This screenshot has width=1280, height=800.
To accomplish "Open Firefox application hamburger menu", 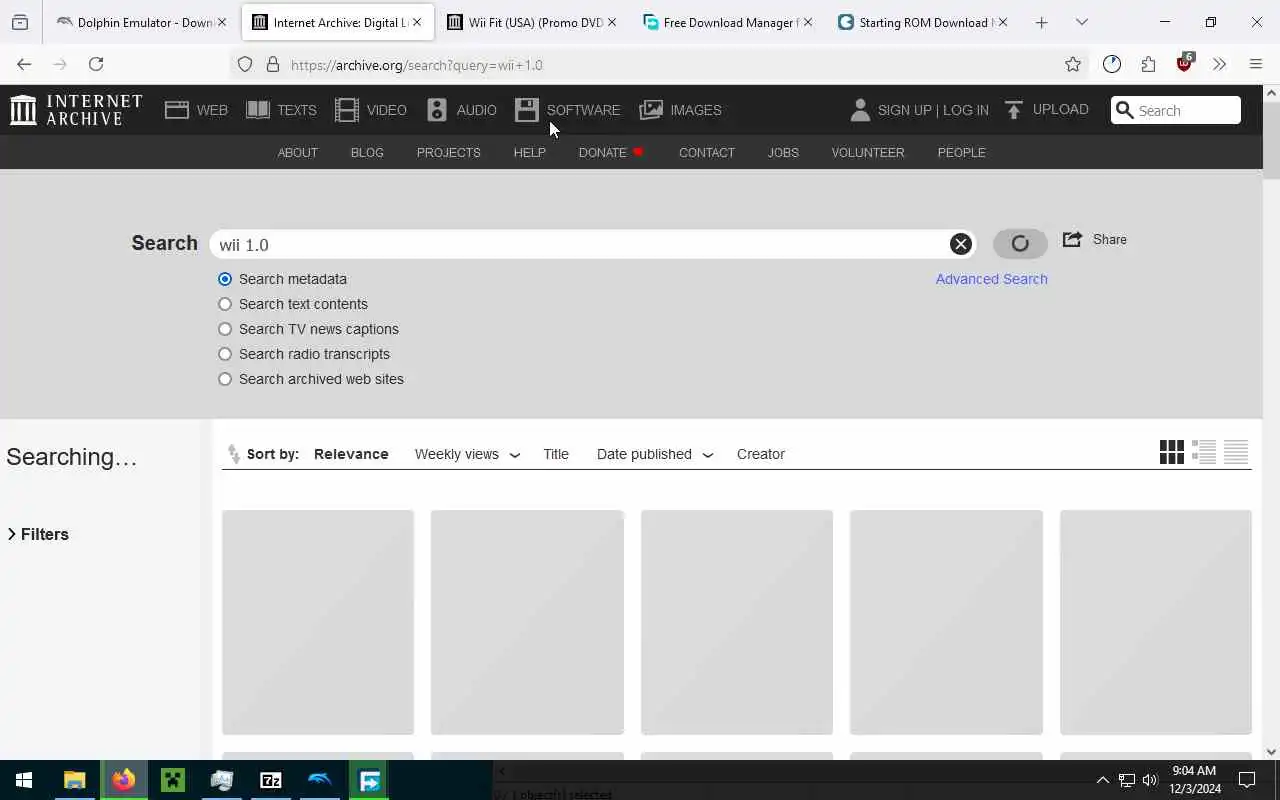I will coord(1256,64).
